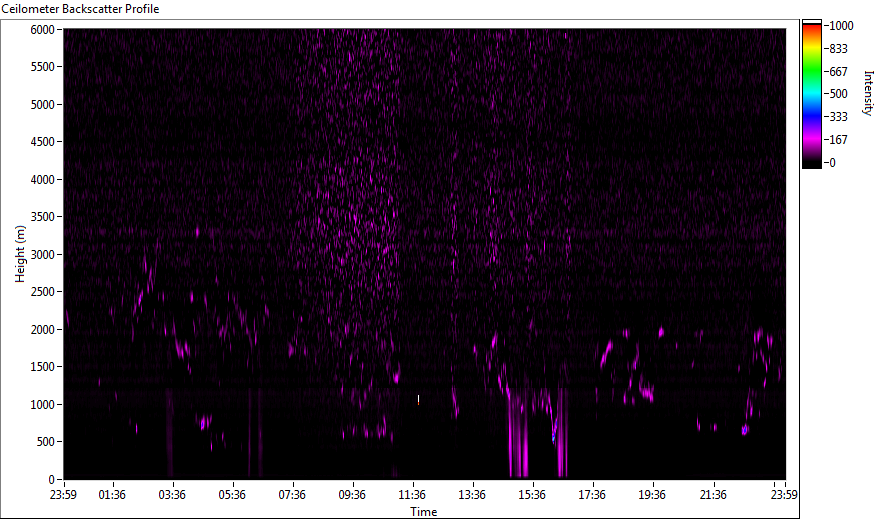Click the 17:36 time axis label
The width and height of the screenshot is (878, 519).
592,495
